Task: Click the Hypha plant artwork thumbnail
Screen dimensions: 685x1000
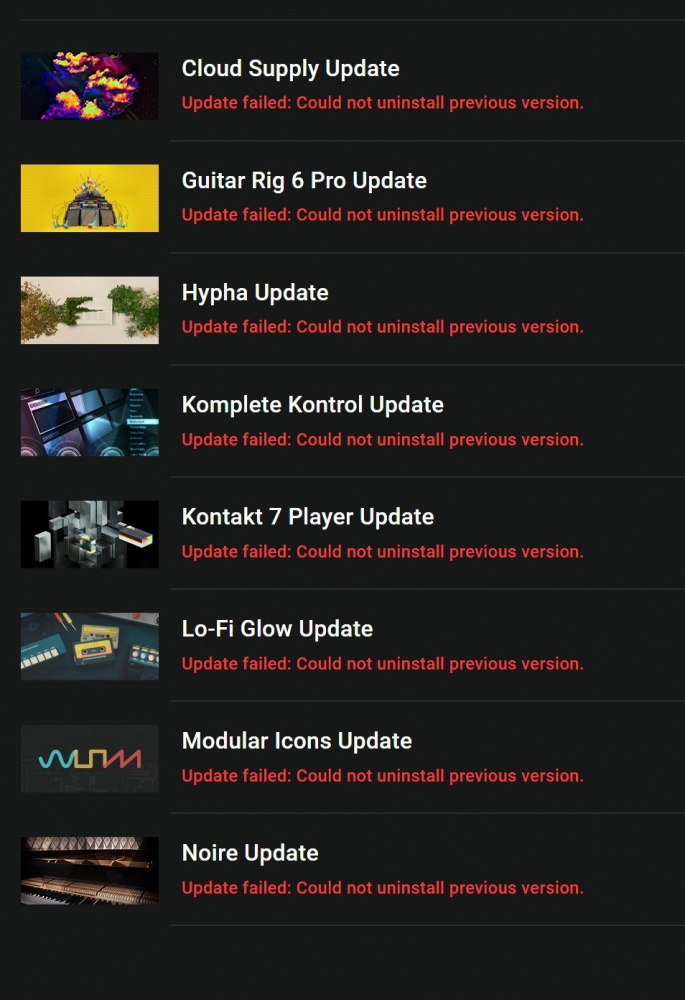Action: 89,310
